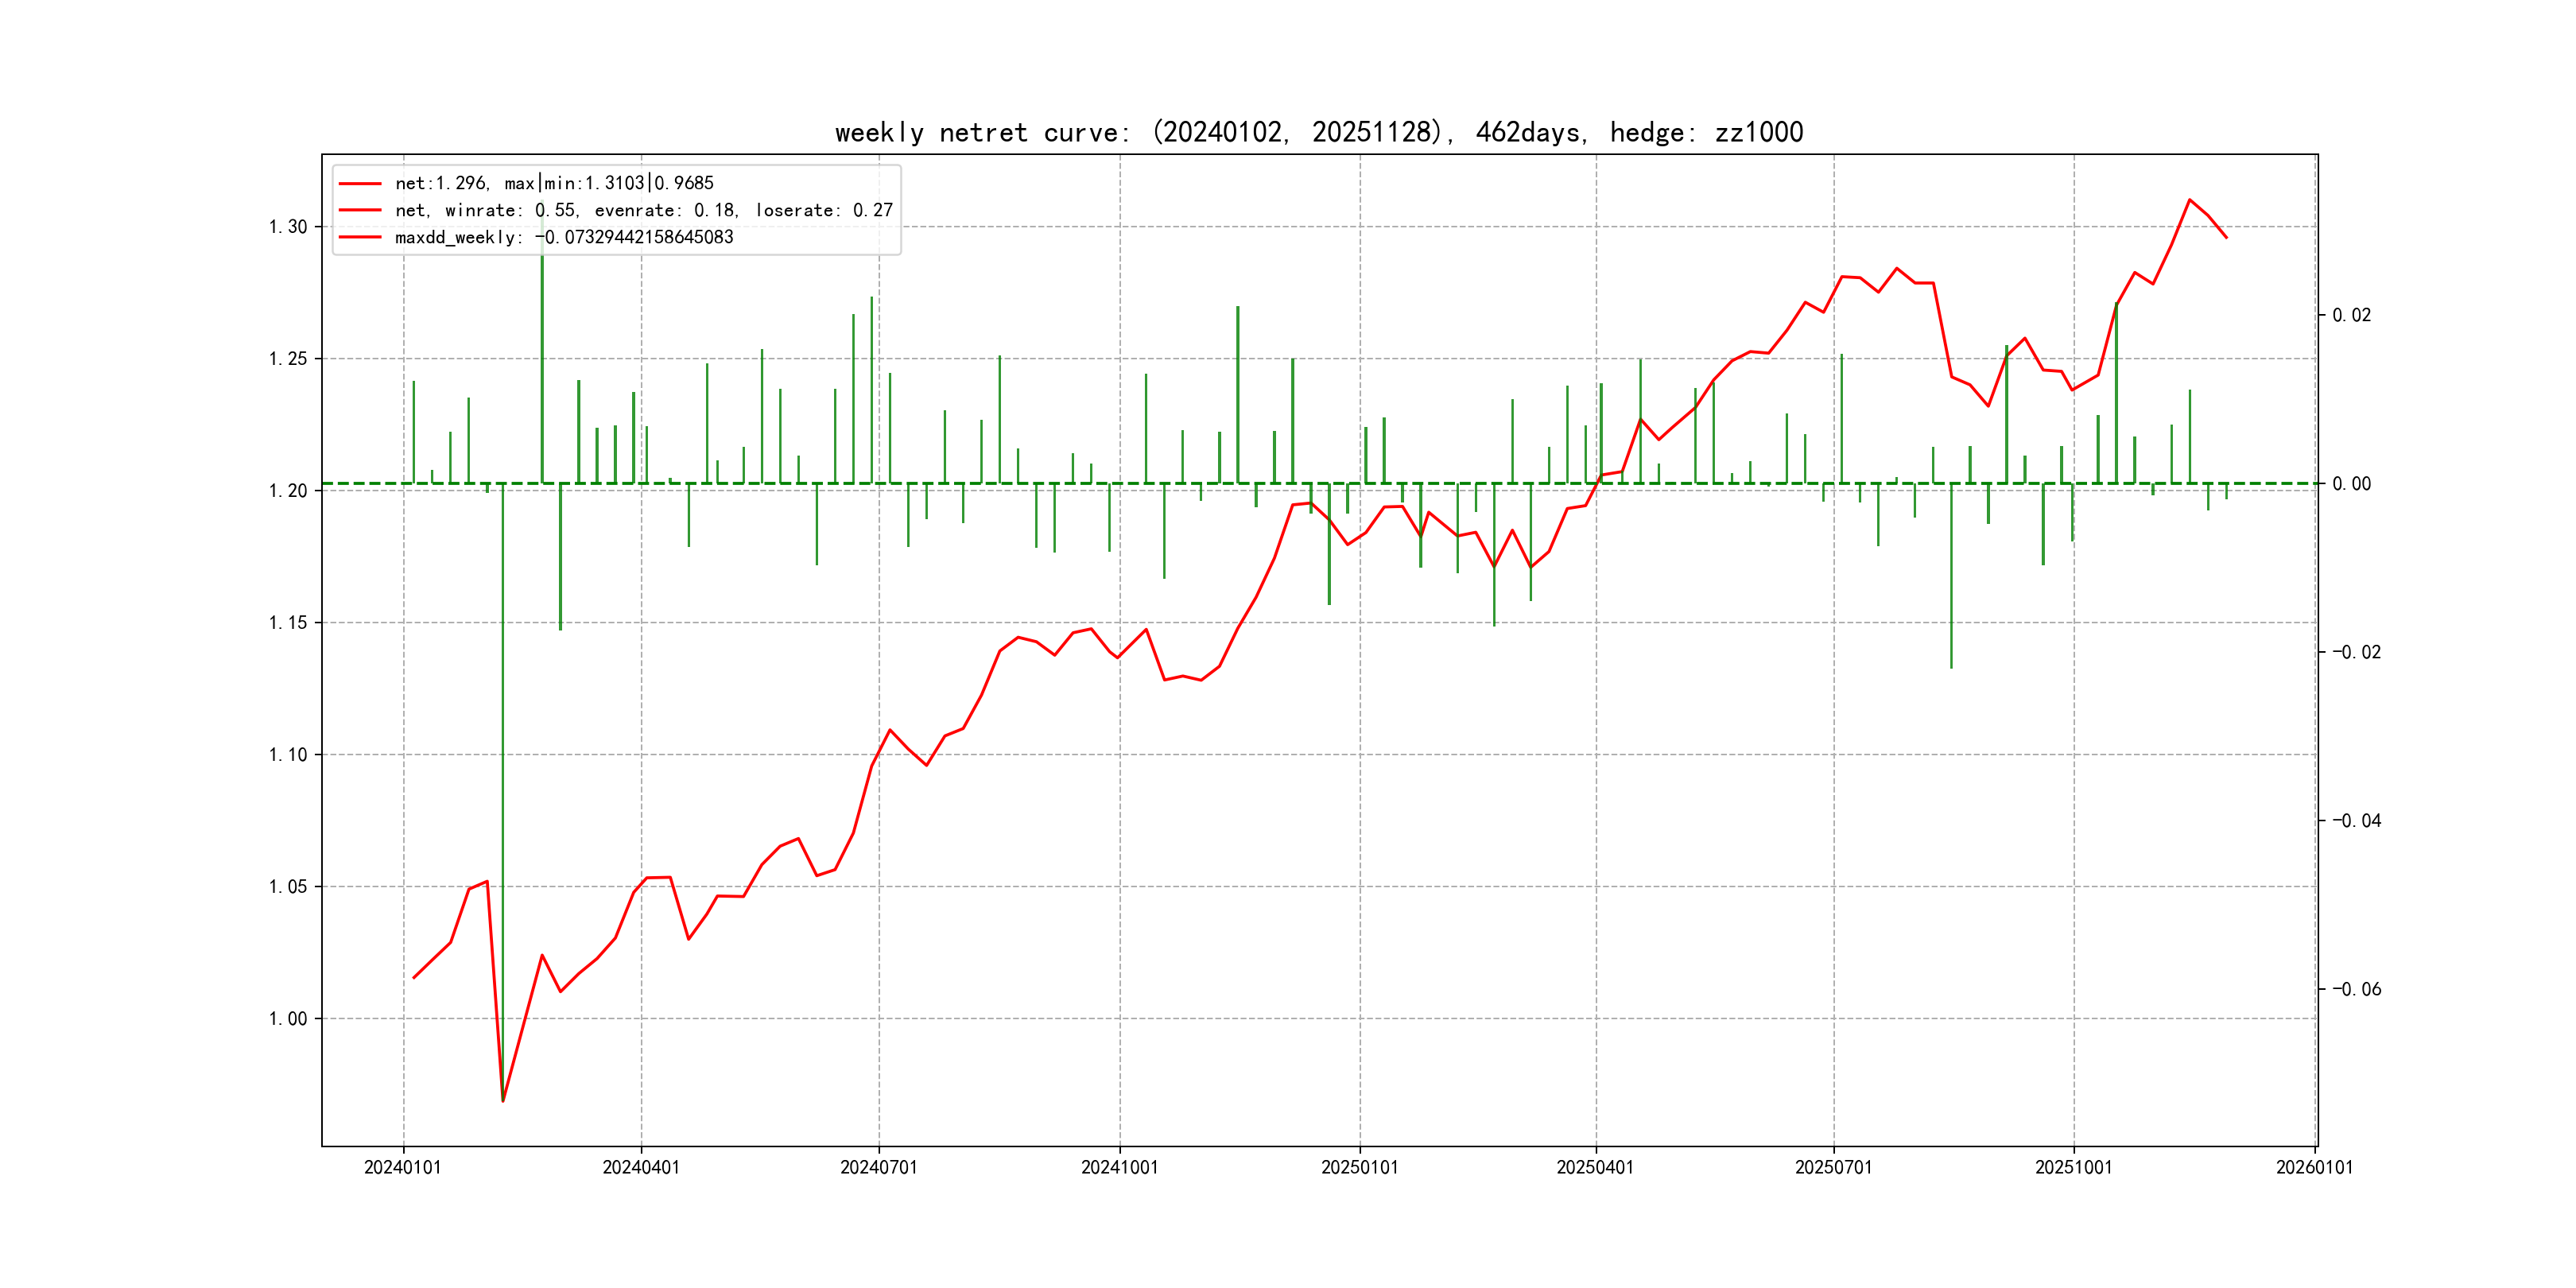Click x-axis label 20240701
Viewport: 2576px width, 1288px height.
[x=878, y=1167]
